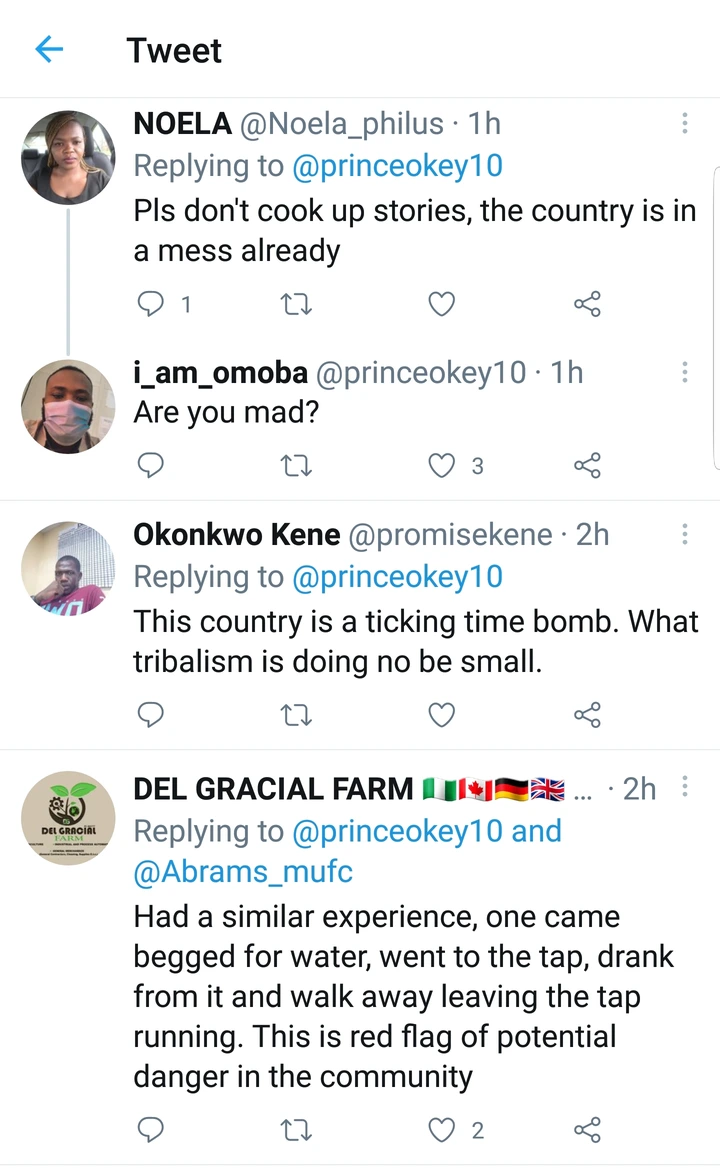
Task: Reply to NOELA's tweet
Action: 150,304
